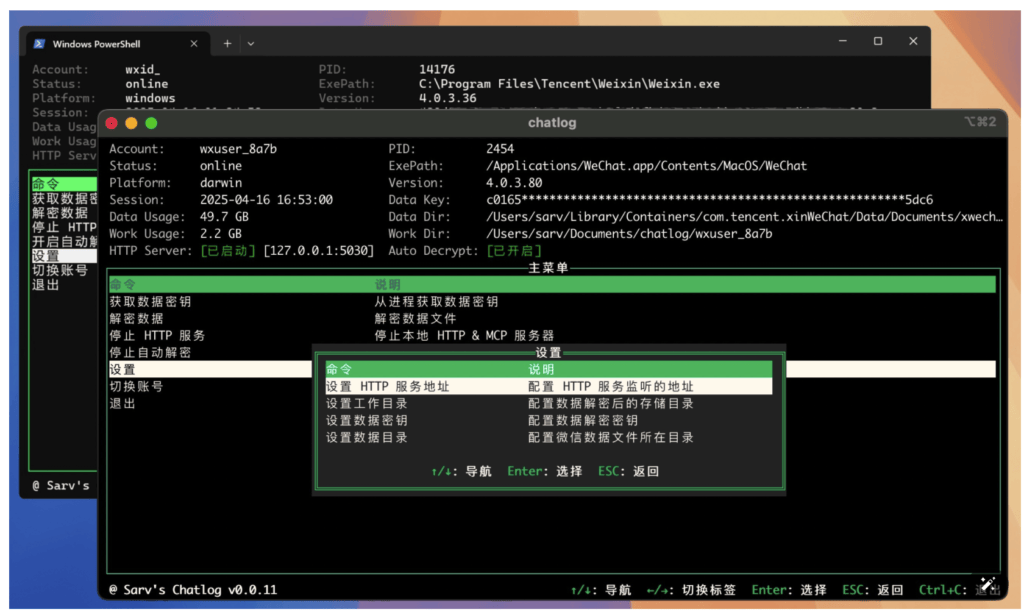Choose 设置工作目录 in the settings popup
Image resolution: width=1024 pixels, height=612 pixels.
(x=366, y=404)
